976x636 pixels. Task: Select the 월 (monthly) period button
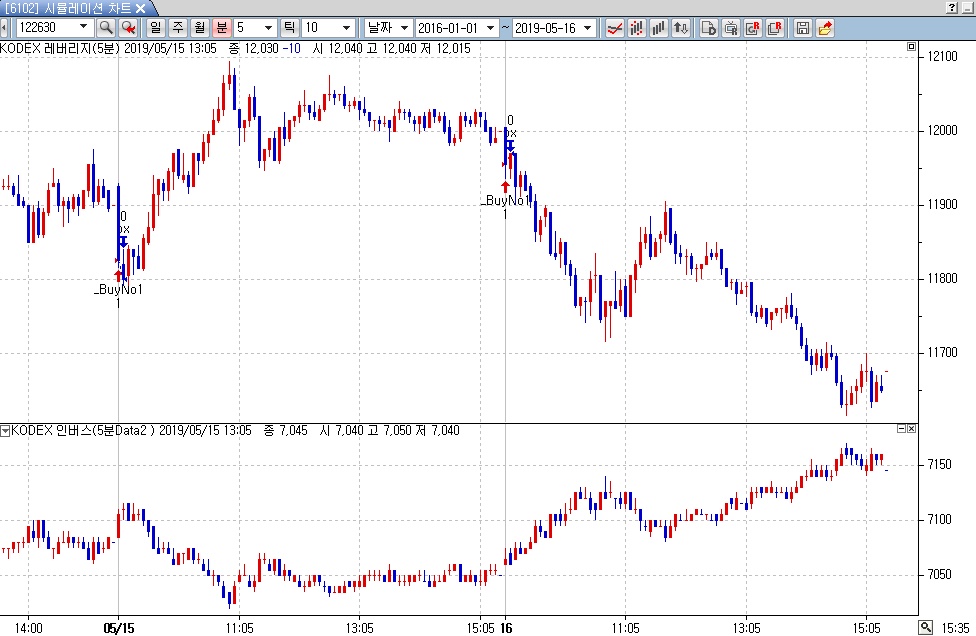(200, 28)
